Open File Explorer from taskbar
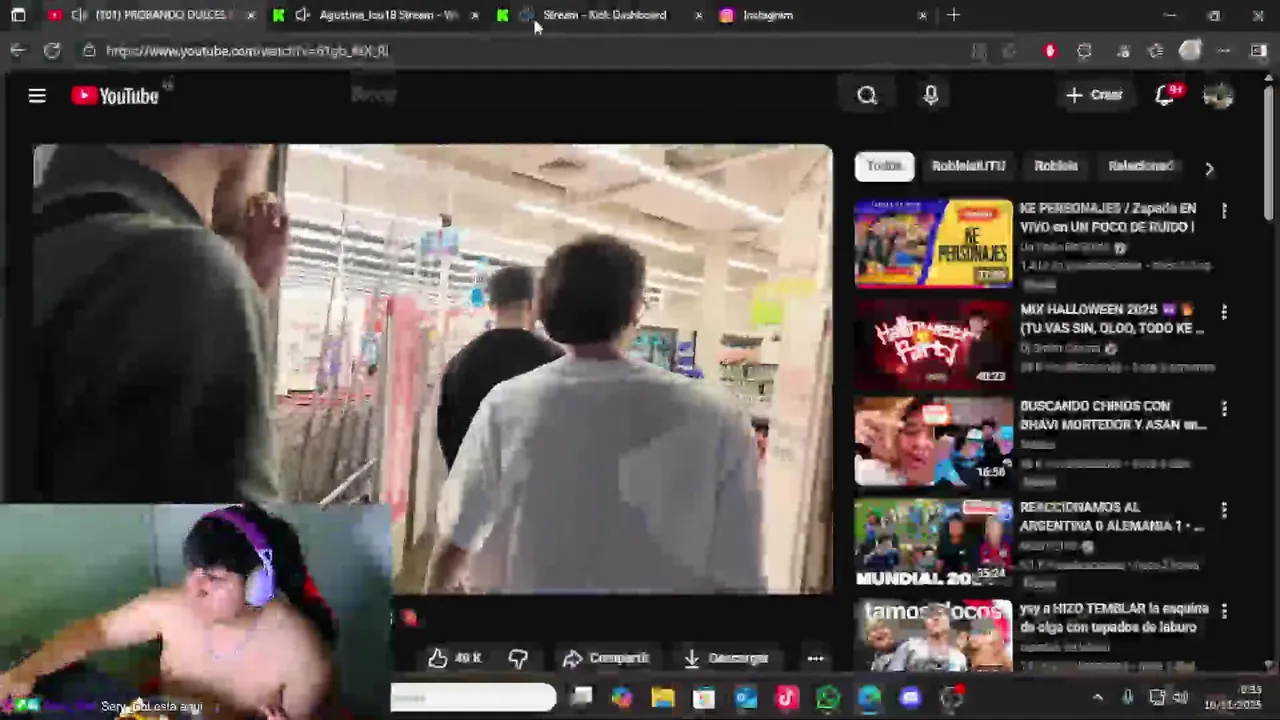This screenshot has width=1280, height=720. 663,697
